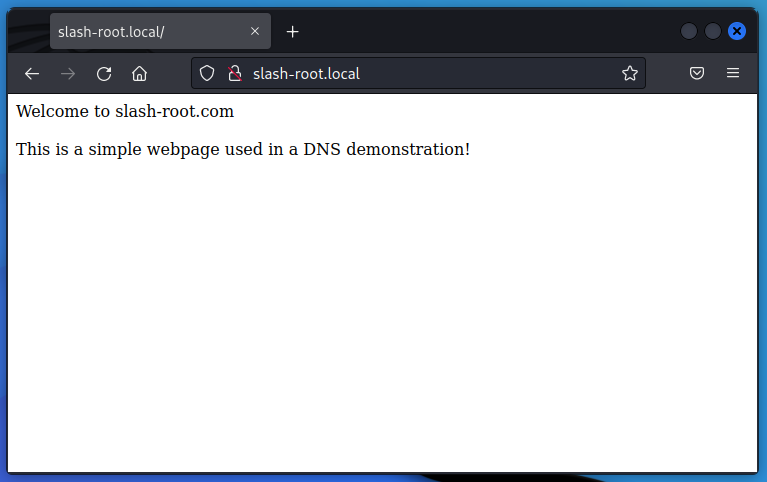Go back to the previous page
This screenshot has width=767, height=482.
point(32,73)
